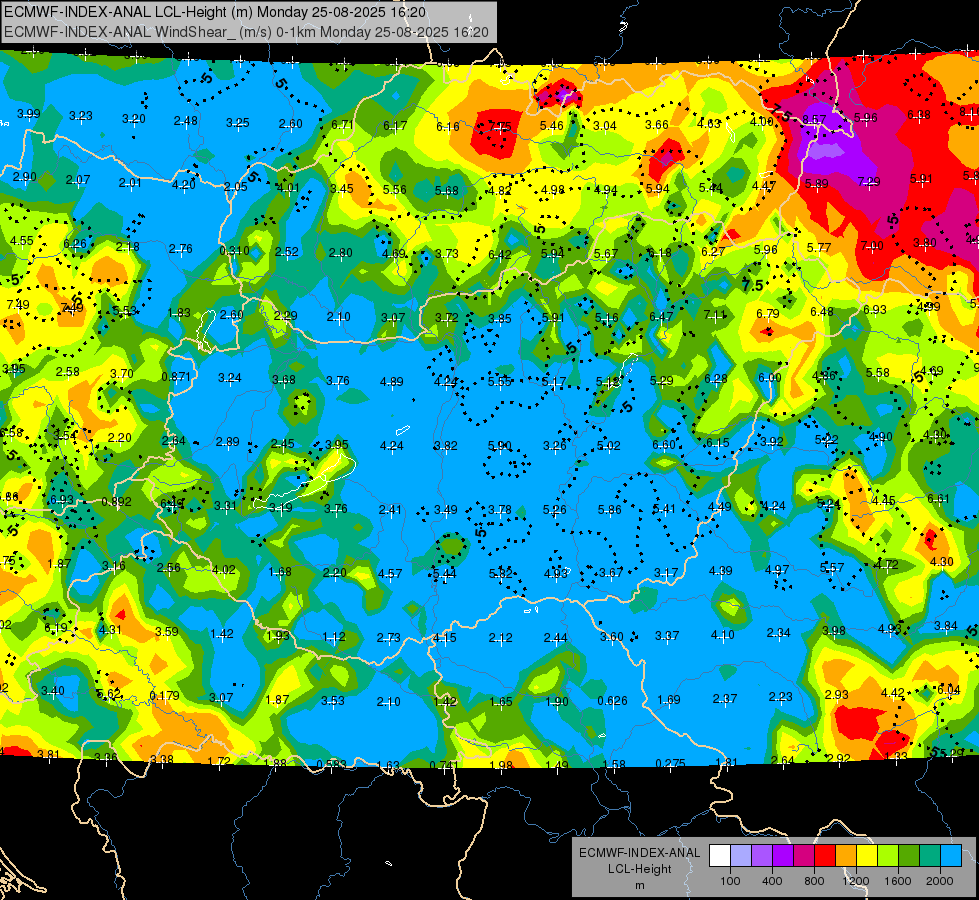Screen dimensions: 979x900
Task: Click the 0.275 value at the bottom edge
Action: (x=671, y=763)
